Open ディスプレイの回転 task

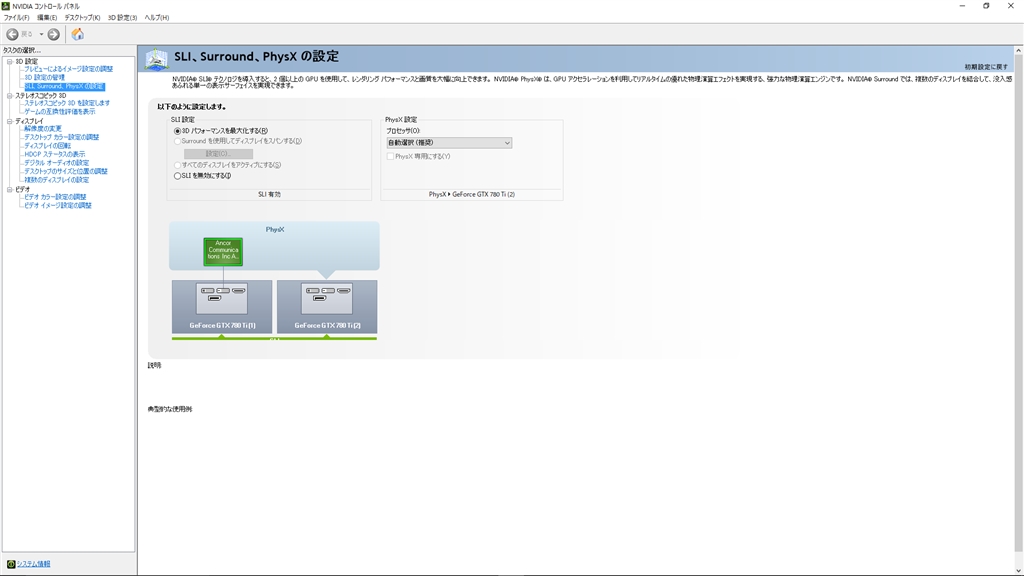(47, 146)
